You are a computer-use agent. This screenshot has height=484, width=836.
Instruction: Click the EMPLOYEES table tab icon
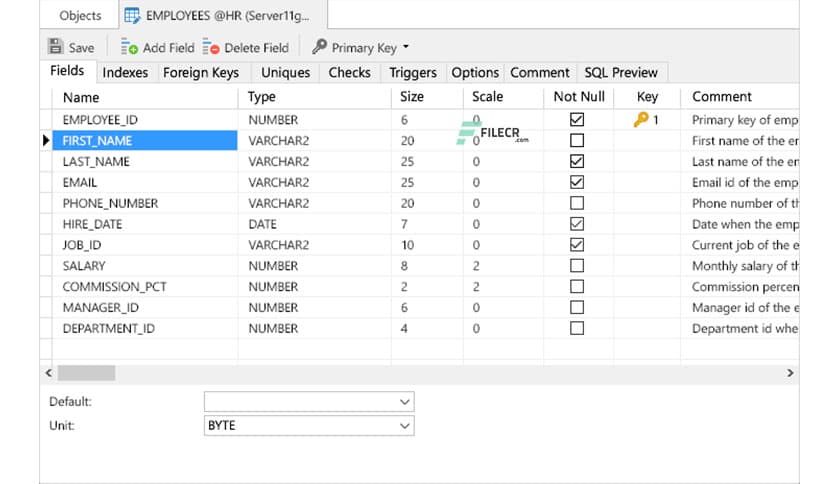(x=131, y=16)
